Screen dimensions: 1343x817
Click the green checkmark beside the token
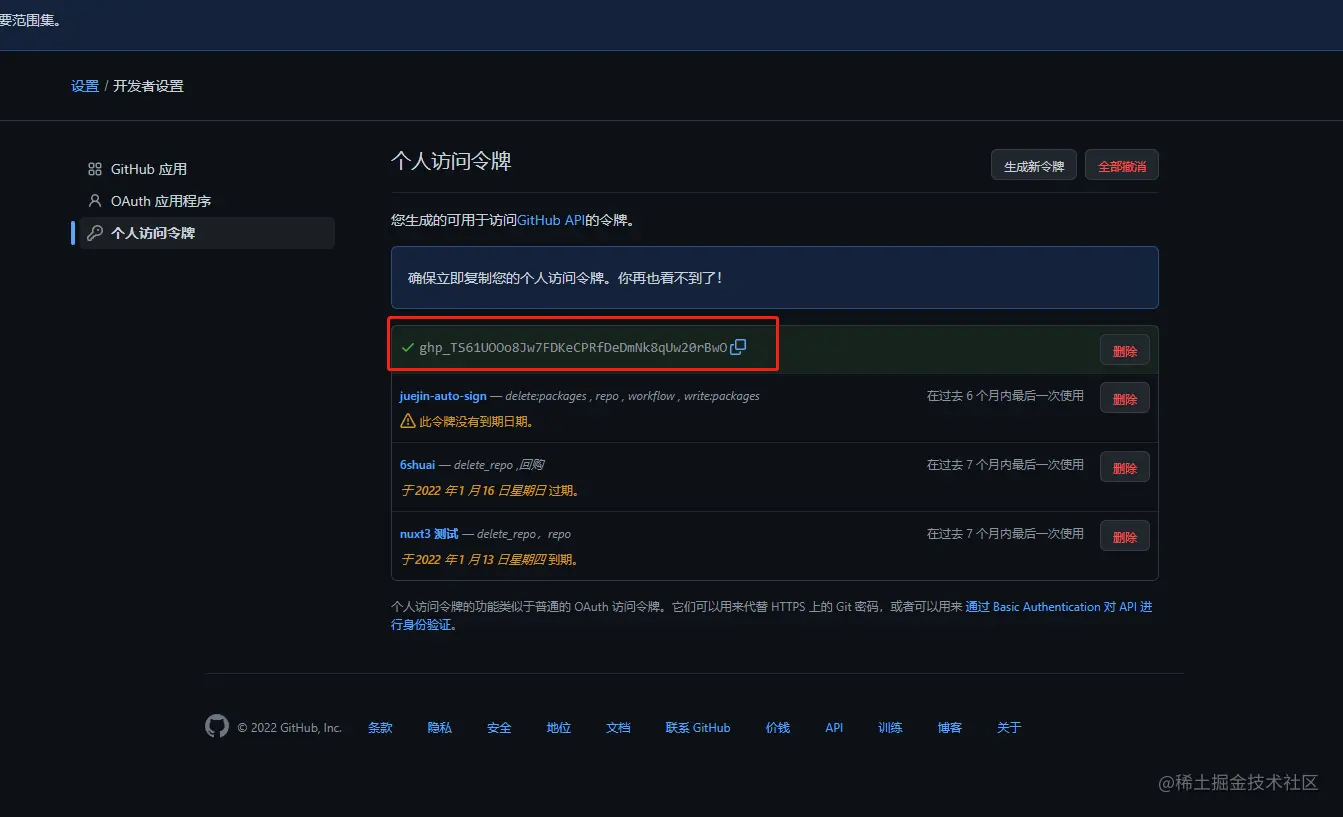click(407, 347)
